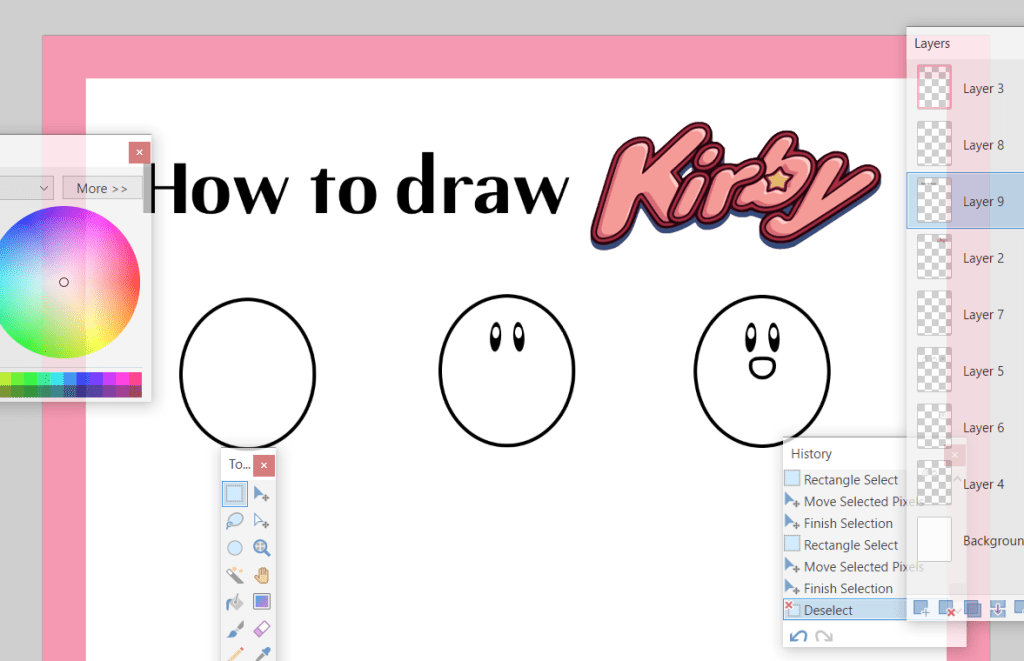Viewport: 1024px width, 661px height.
Task: Click Add New Layer icon
Action: (921, 608)
